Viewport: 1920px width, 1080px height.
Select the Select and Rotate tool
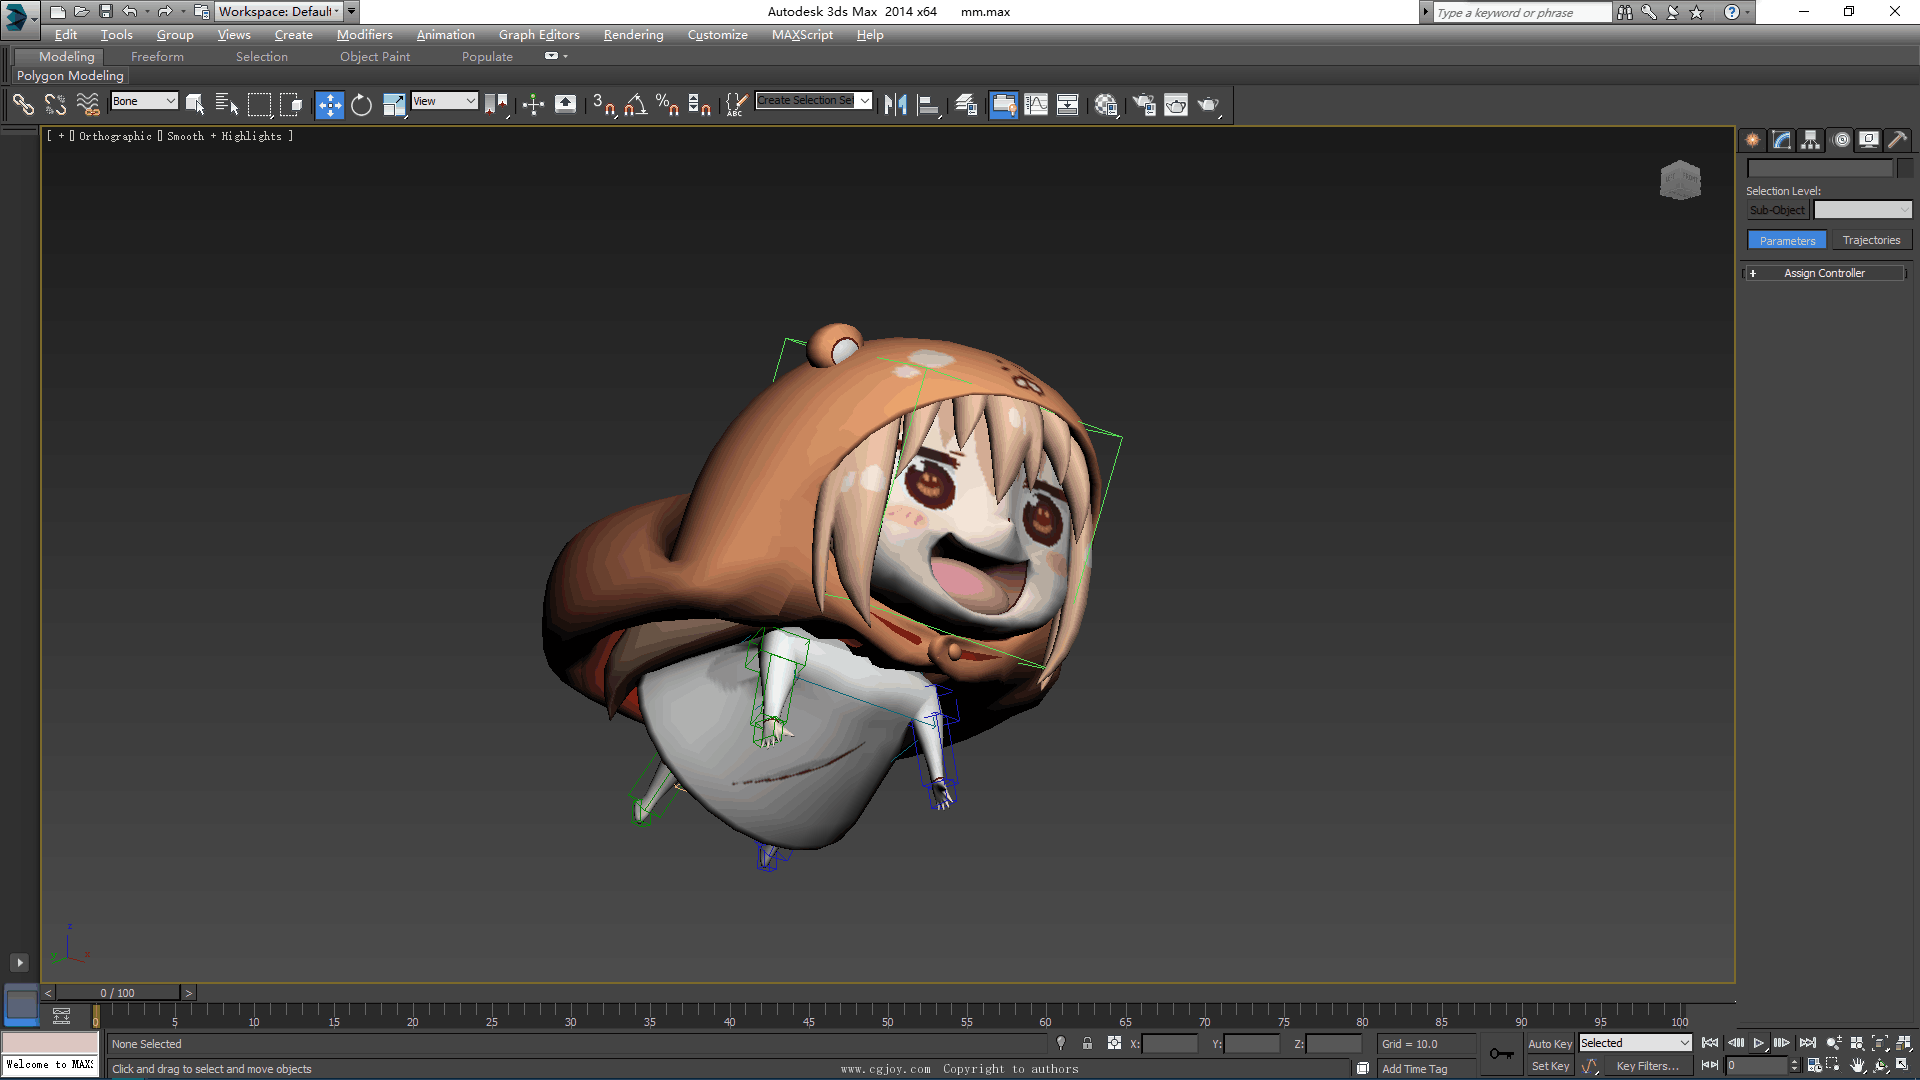pyautogui.click(x=361, y=104)
